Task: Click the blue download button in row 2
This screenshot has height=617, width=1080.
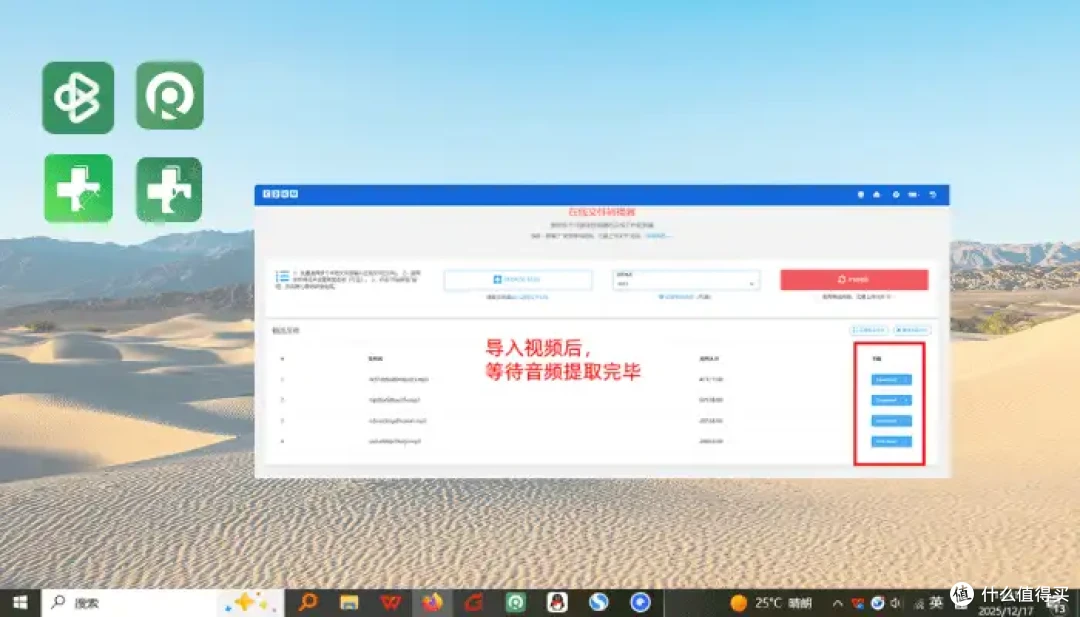Action: pyautogui.click(x=891, y=400)
